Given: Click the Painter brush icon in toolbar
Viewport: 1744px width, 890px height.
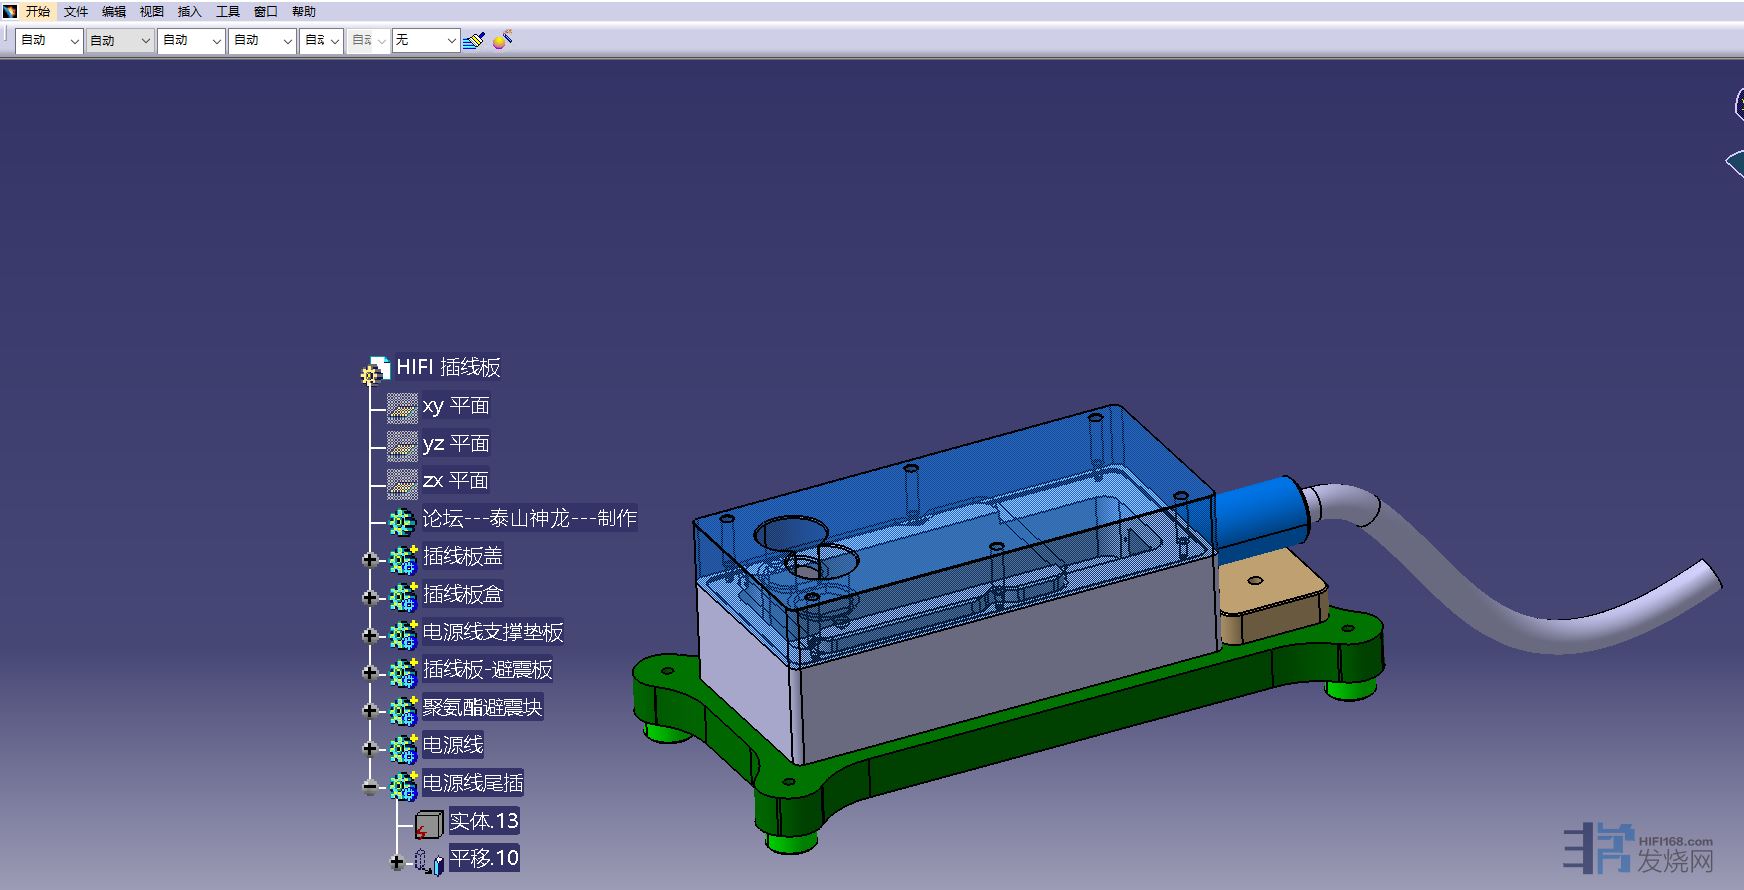Looking at the screenshot, I should click(474, 40).
